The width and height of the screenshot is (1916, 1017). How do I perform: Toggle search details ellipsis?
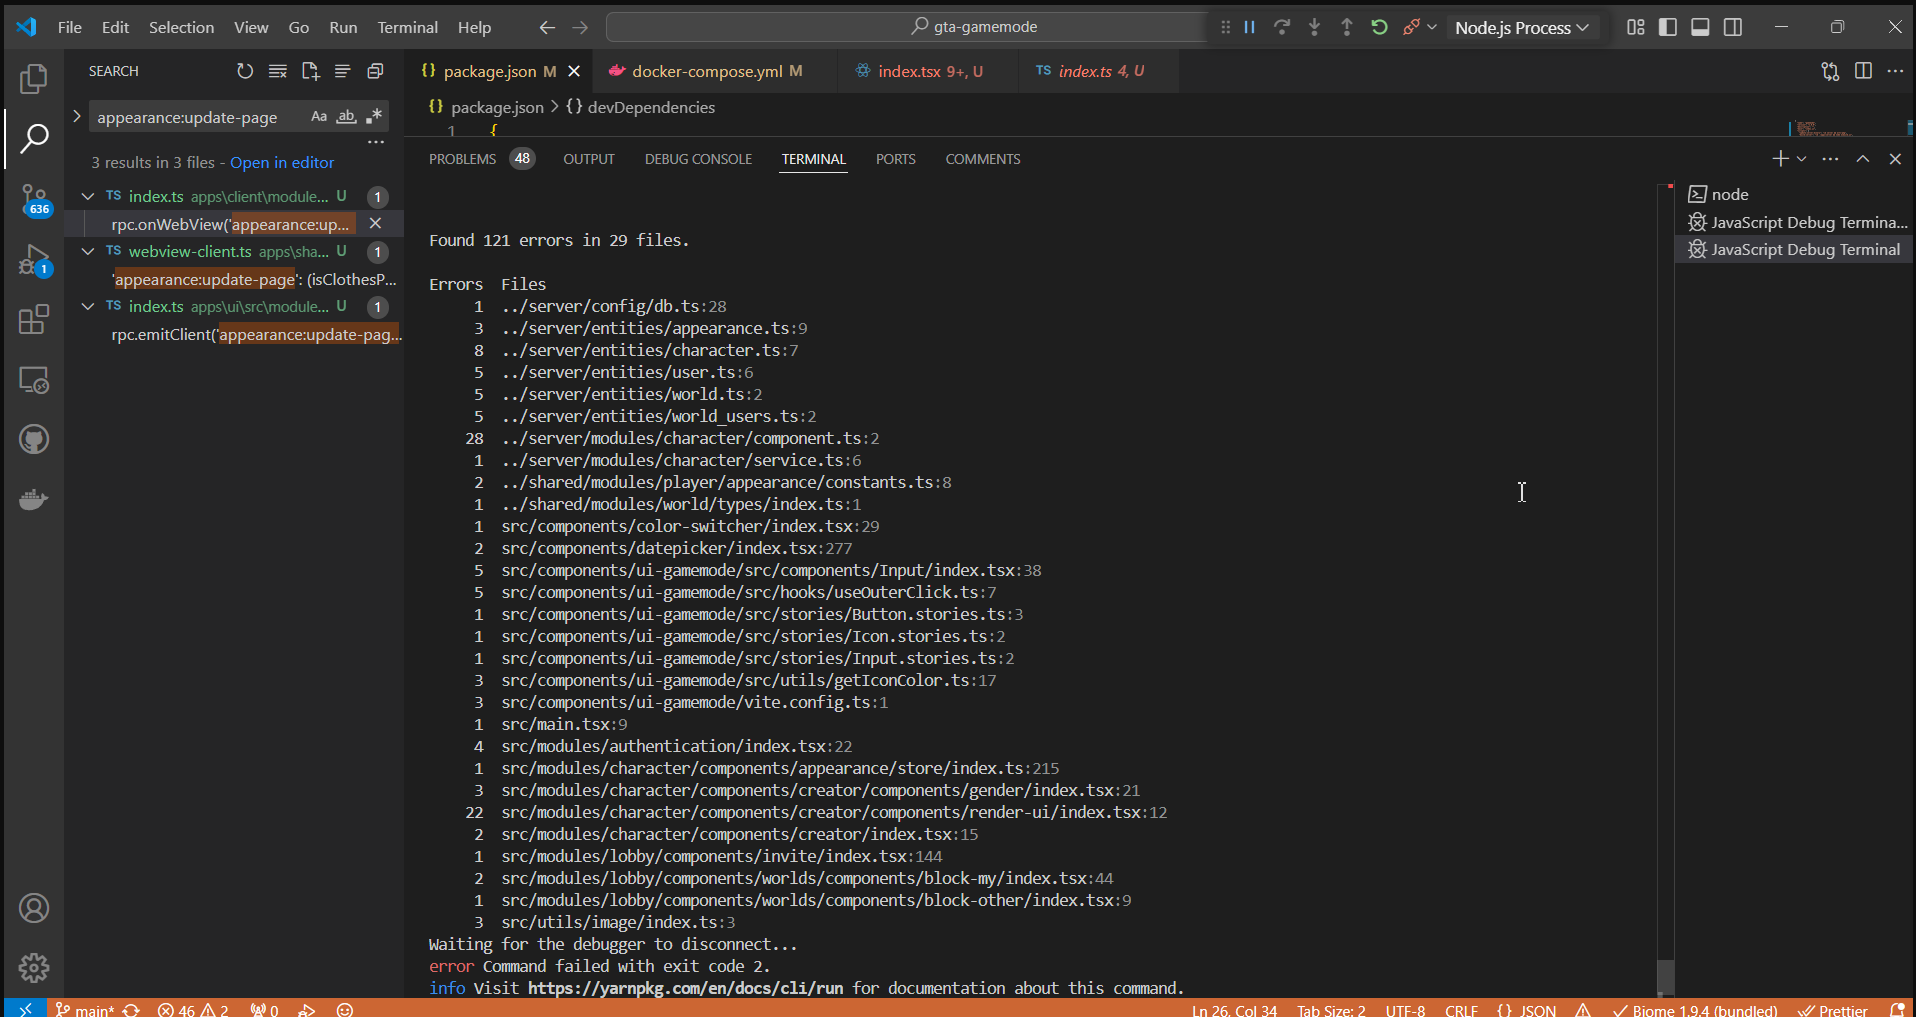coord(376,142)
